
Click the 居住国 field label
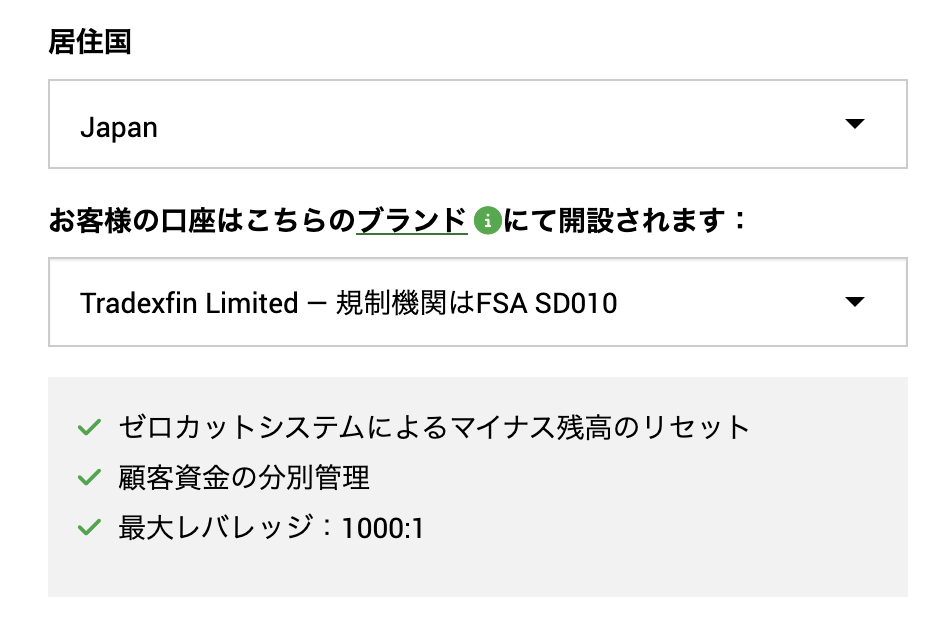pyautogui.click(x=90, y=43)
